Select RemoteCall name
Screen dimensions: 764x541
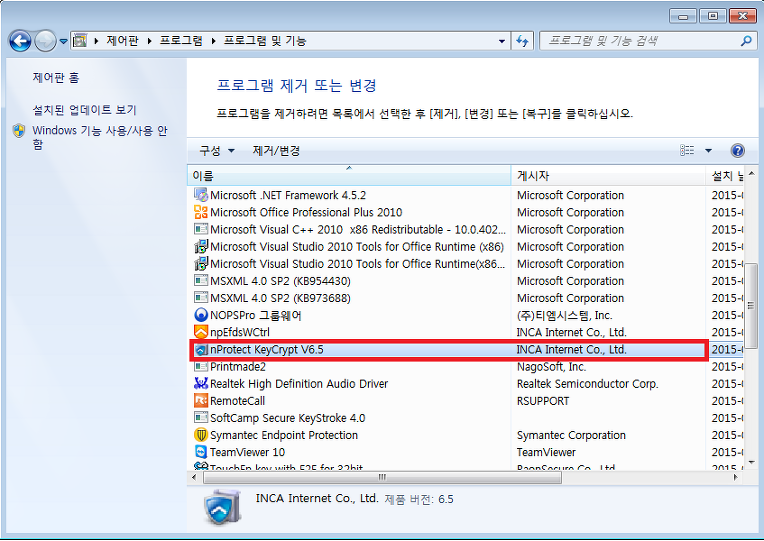tap(237, 401)
